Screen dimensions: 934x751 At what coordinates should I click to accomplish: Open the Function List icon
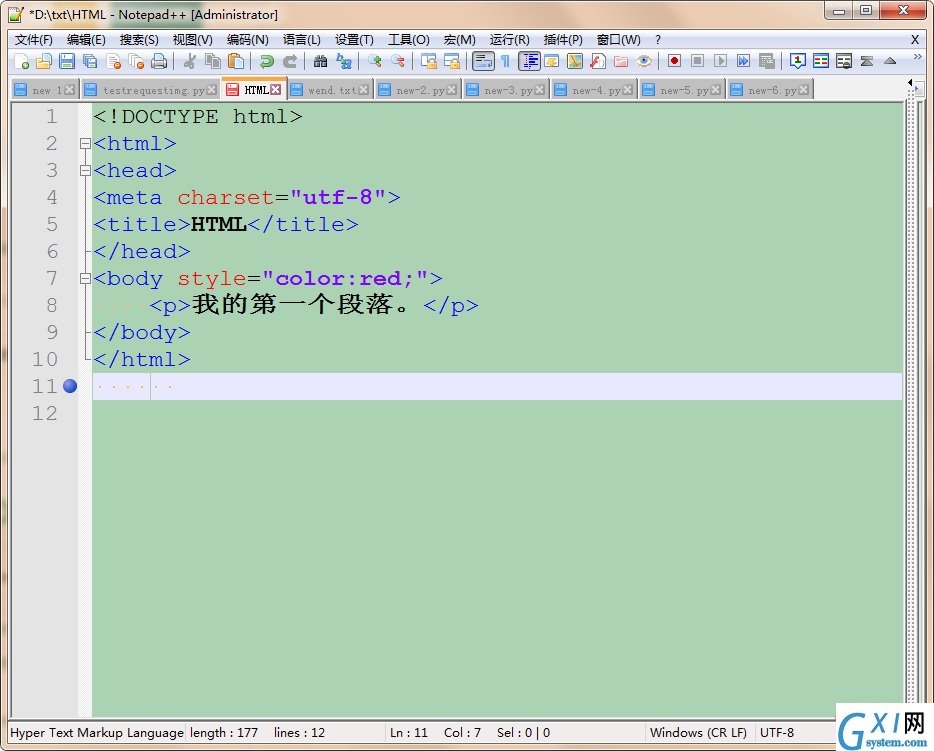597,61
